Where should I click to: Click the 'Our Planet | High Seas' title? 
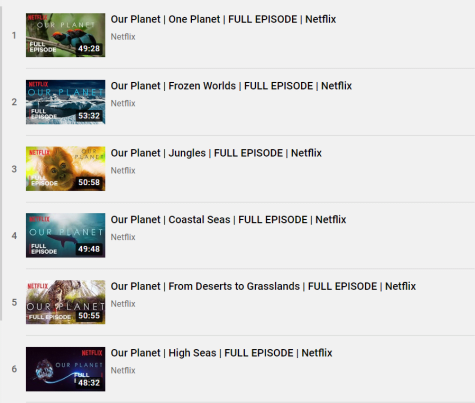point(222,353)
